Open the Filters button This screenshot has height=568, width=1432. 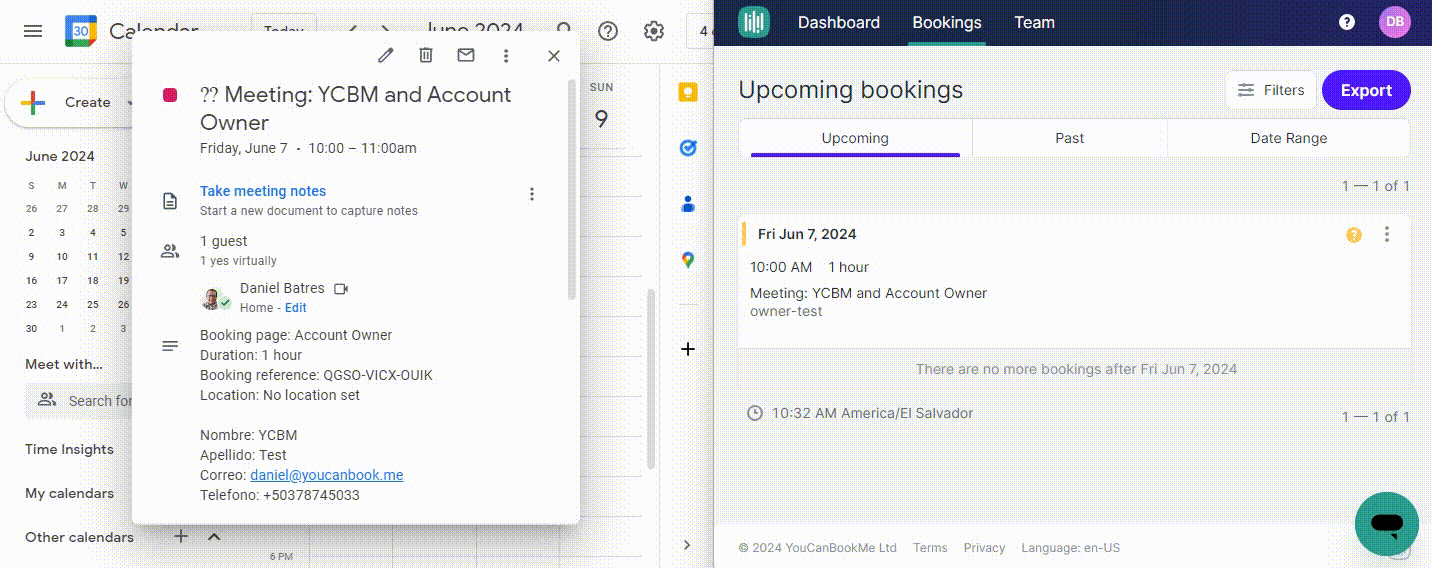pyautogui.click(x=1270, y=90)
